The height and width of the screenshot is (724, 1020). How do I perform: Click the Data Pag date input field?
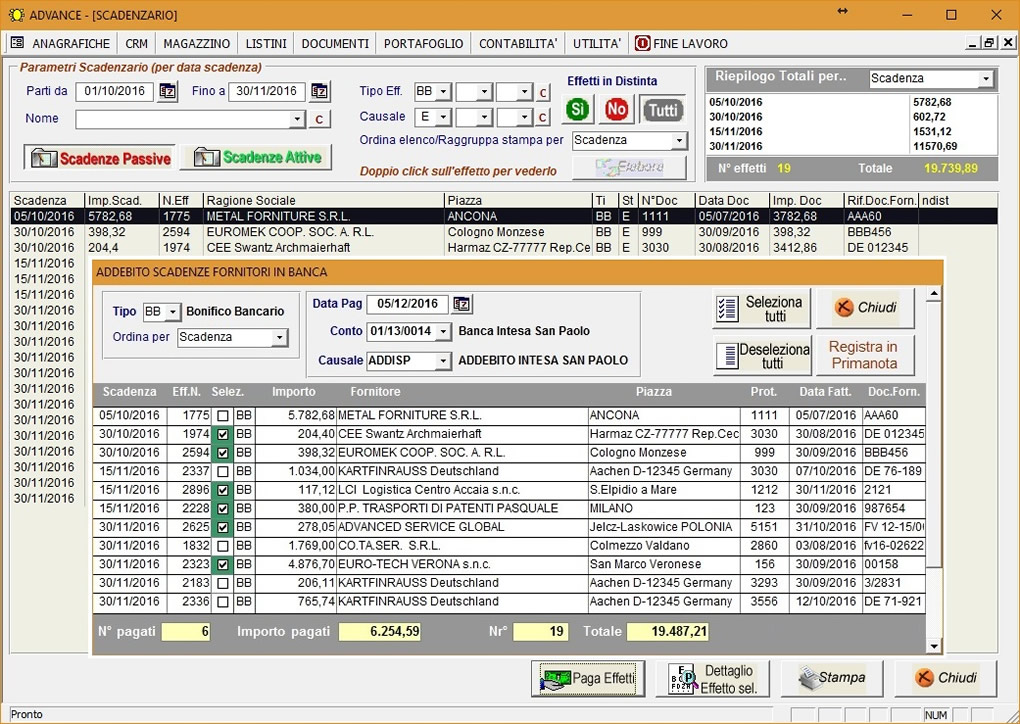coord(407,304)
